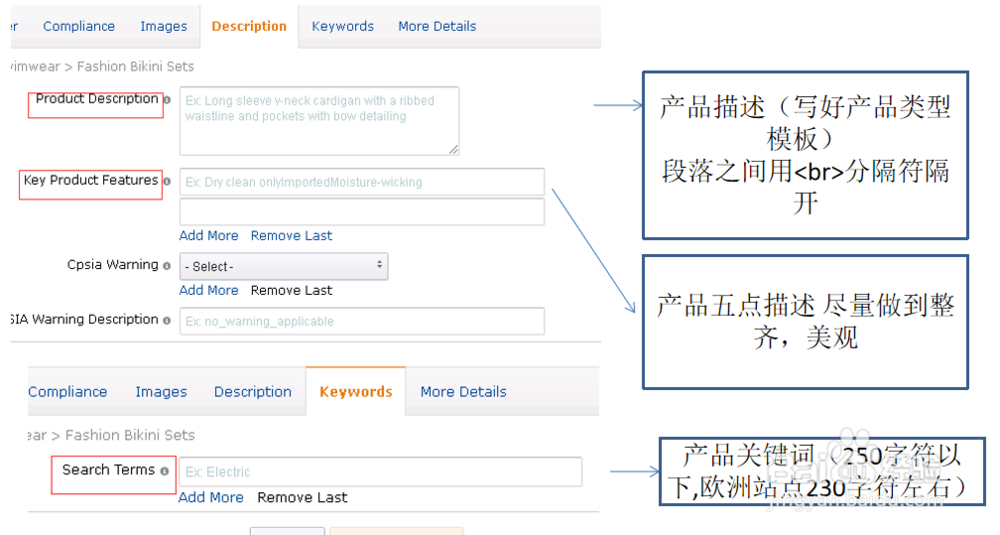Image resolution: width=1000 pixels, height=535 pixels.
Task: Click the Product Description label text
Action: (97, 99)
